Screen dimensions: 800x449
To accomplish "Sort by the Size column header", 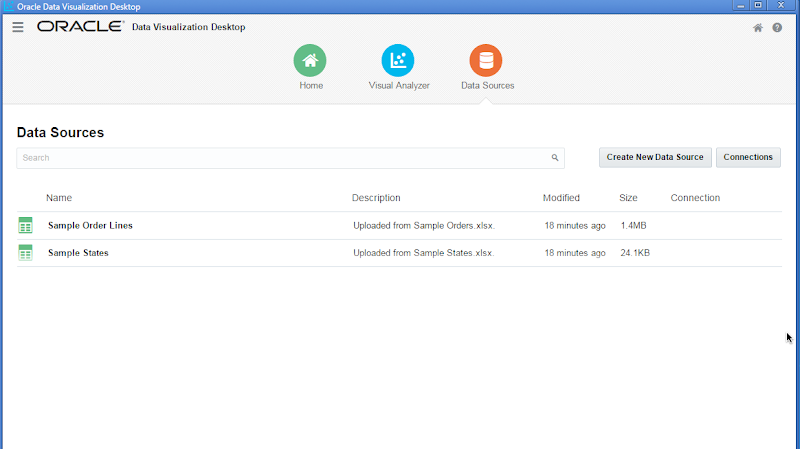I will (x=628, y=197).
